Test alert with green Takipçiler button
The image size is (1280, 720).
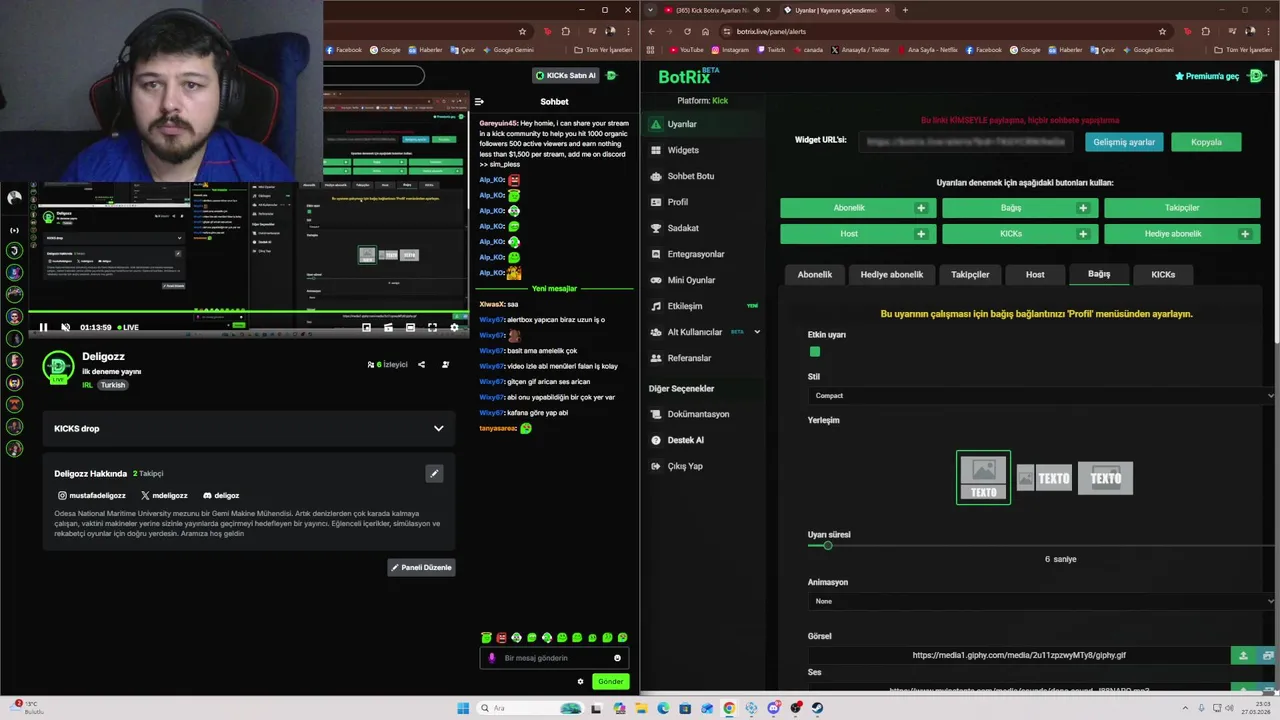[1182, 208]
